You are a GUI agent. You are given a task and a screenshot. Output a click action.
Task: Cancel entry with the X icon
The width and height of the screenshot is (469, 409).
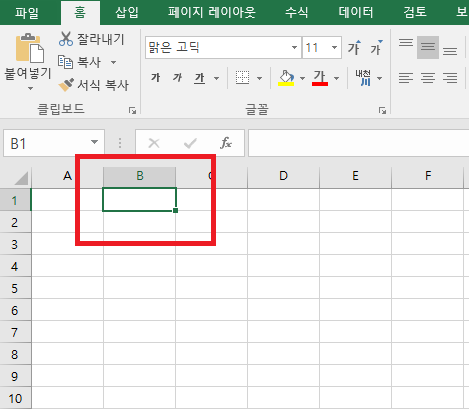tap(154, 143)
